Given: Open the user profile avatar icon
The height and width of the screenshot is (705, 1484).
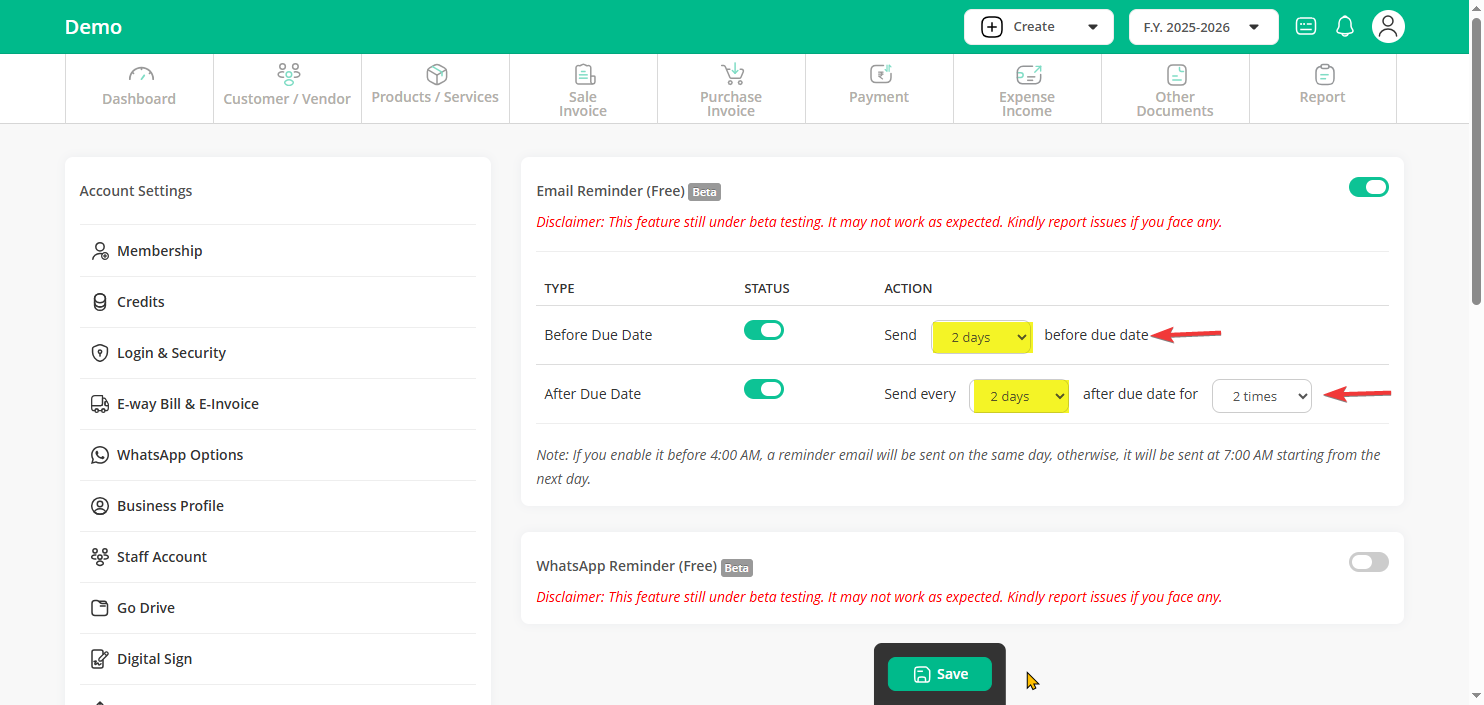Looking at the screenshot, I should click(x=1387, y=27).
